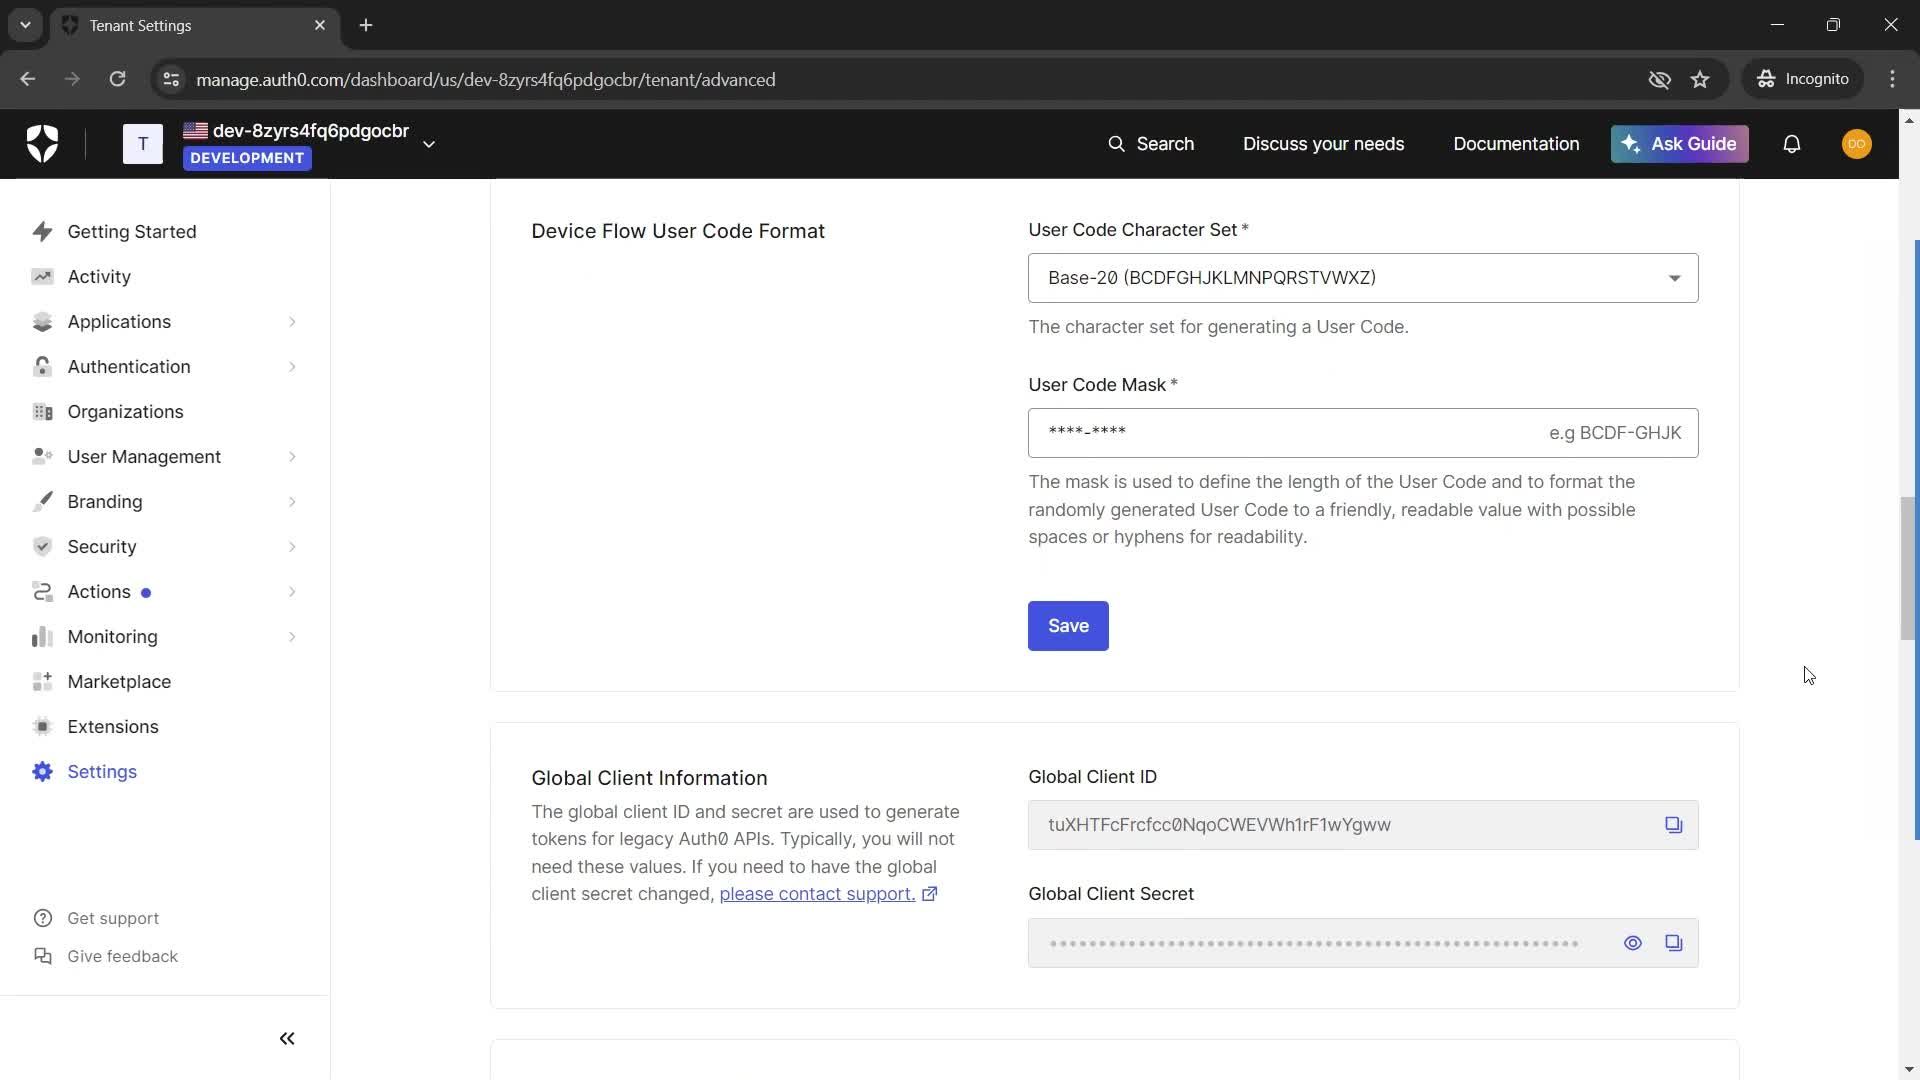Expand the Applications submenu chevron
Viewport: 1920px width, 1080px height.
[x=292, y=322]
